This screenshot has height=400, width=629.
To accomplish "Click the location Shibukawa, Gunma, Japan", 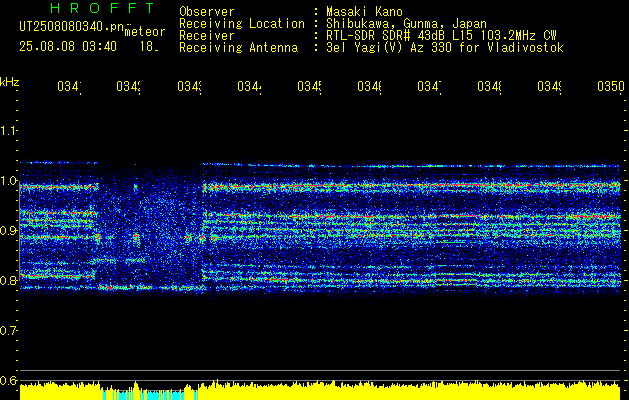I will coord(406,24).
